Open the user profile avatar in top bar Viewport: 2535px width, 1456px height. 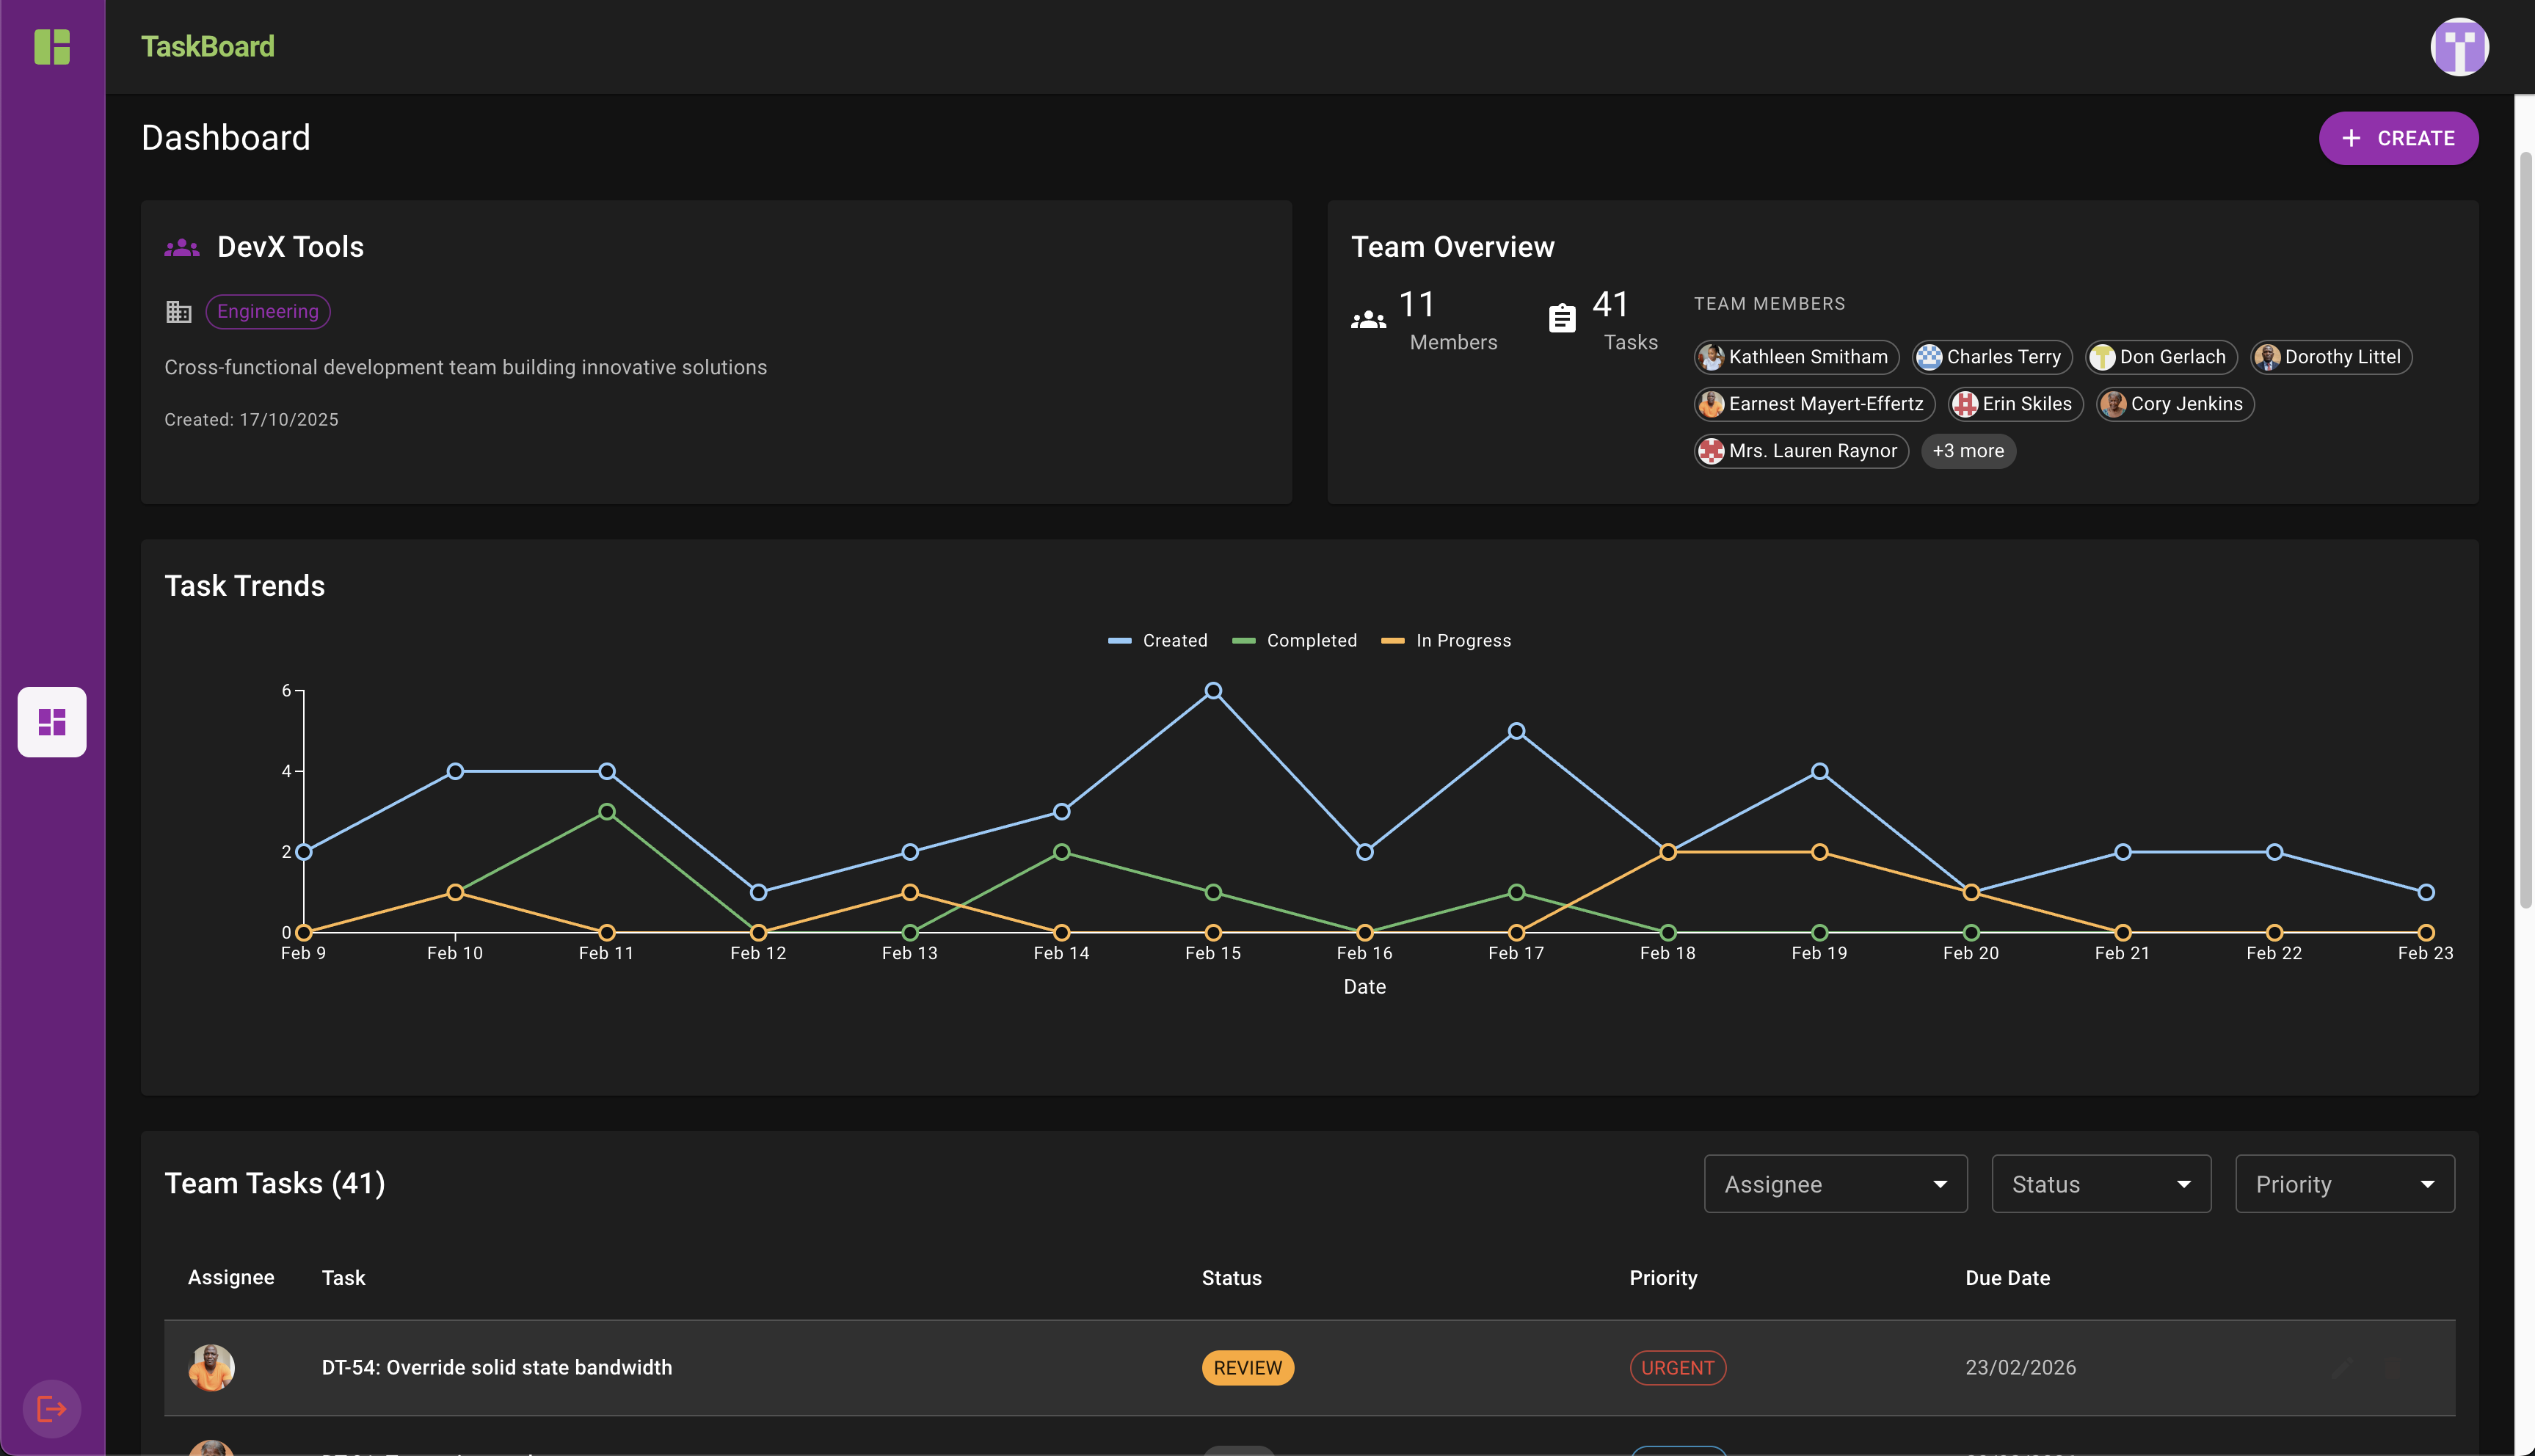click(2459, 47)
